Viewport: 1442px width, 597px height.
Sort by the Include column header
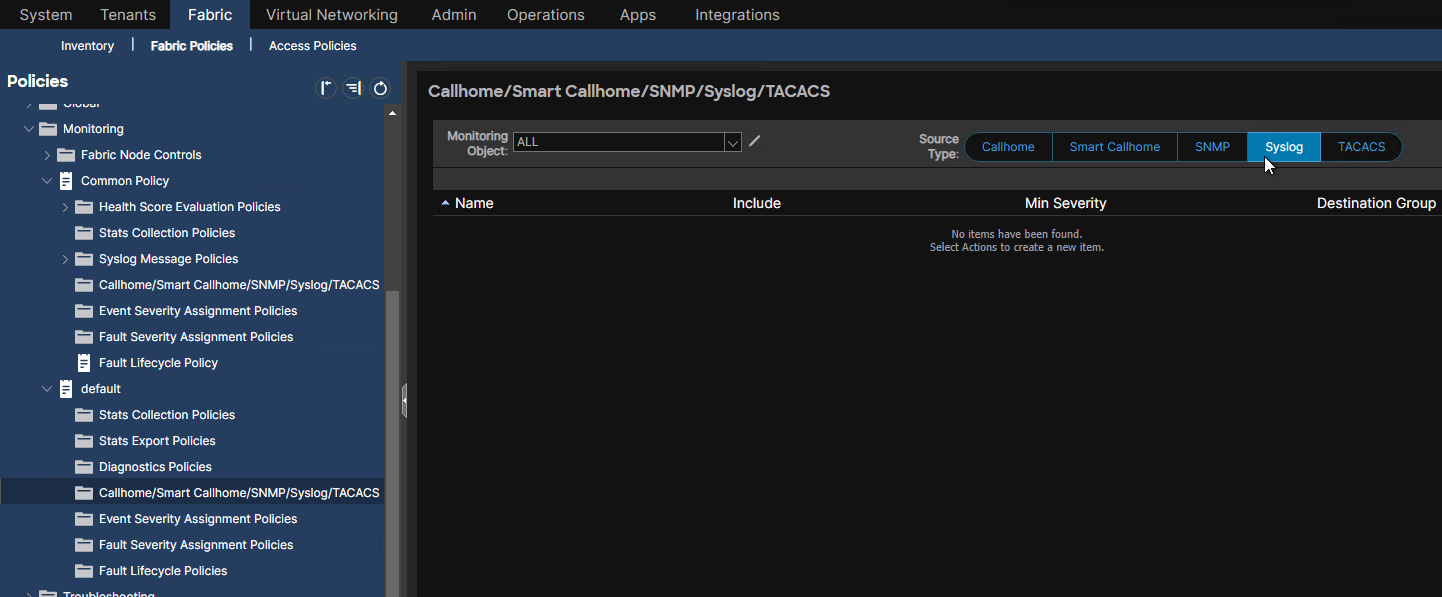(x=757, y=203)
